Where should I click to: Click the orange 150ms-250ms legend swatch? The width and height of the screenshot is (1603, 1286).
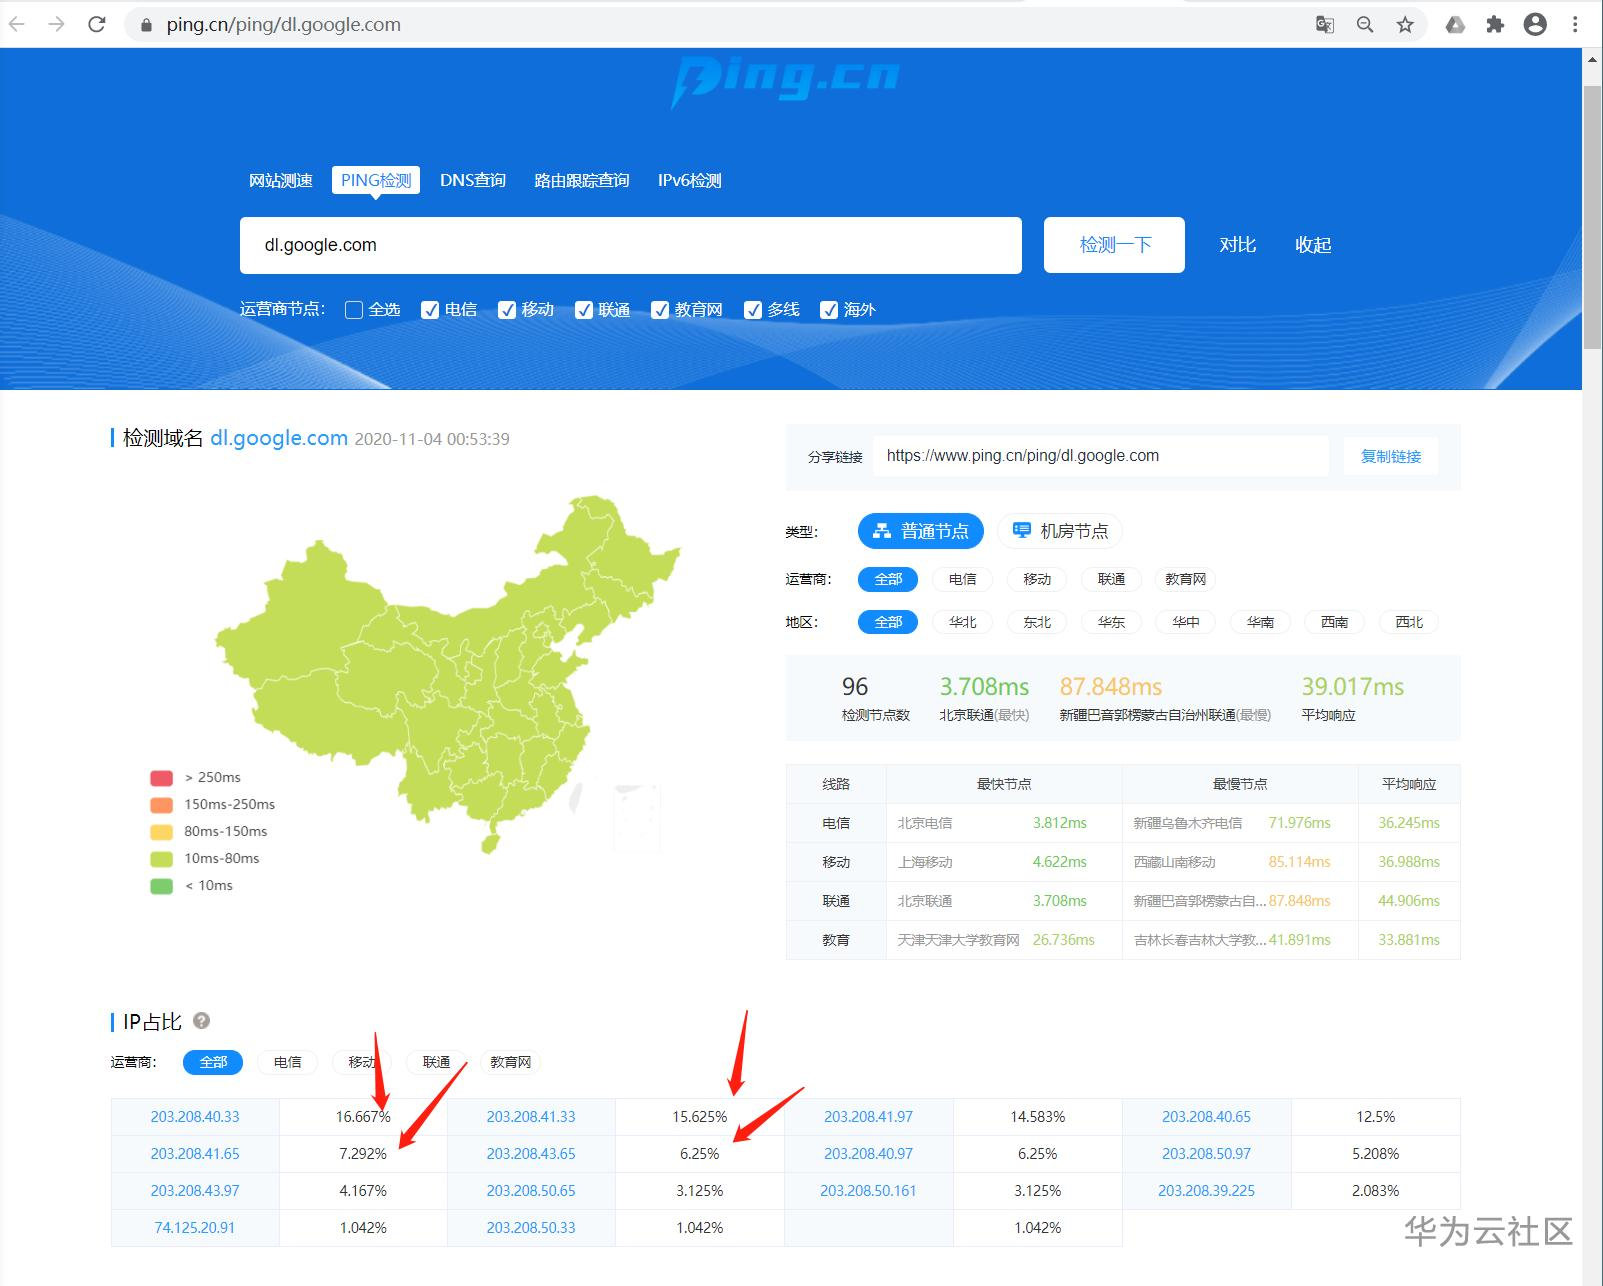pos(161,805)
